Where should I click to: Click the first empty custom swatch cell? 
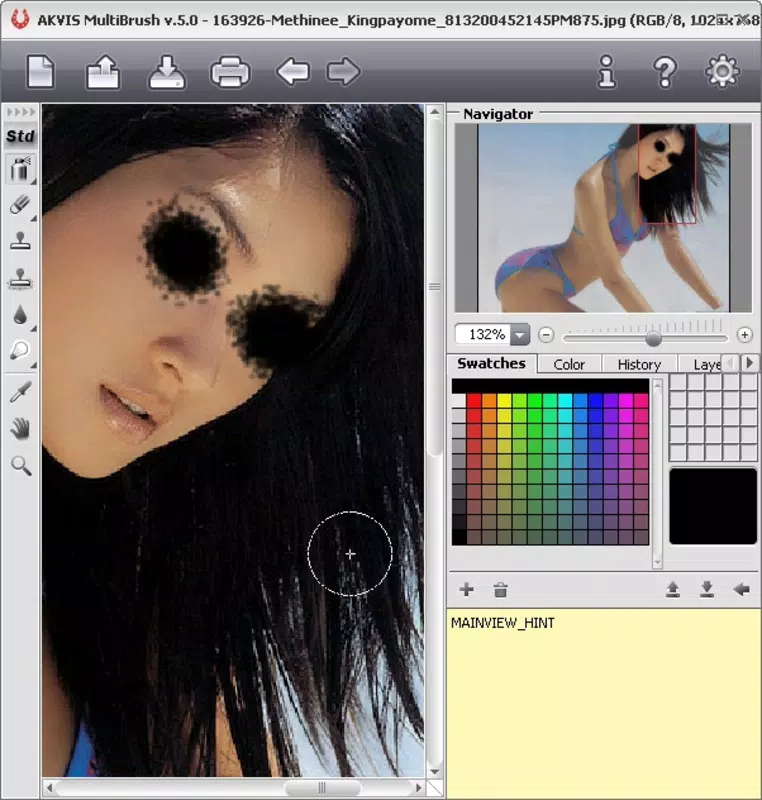(678, 382)
